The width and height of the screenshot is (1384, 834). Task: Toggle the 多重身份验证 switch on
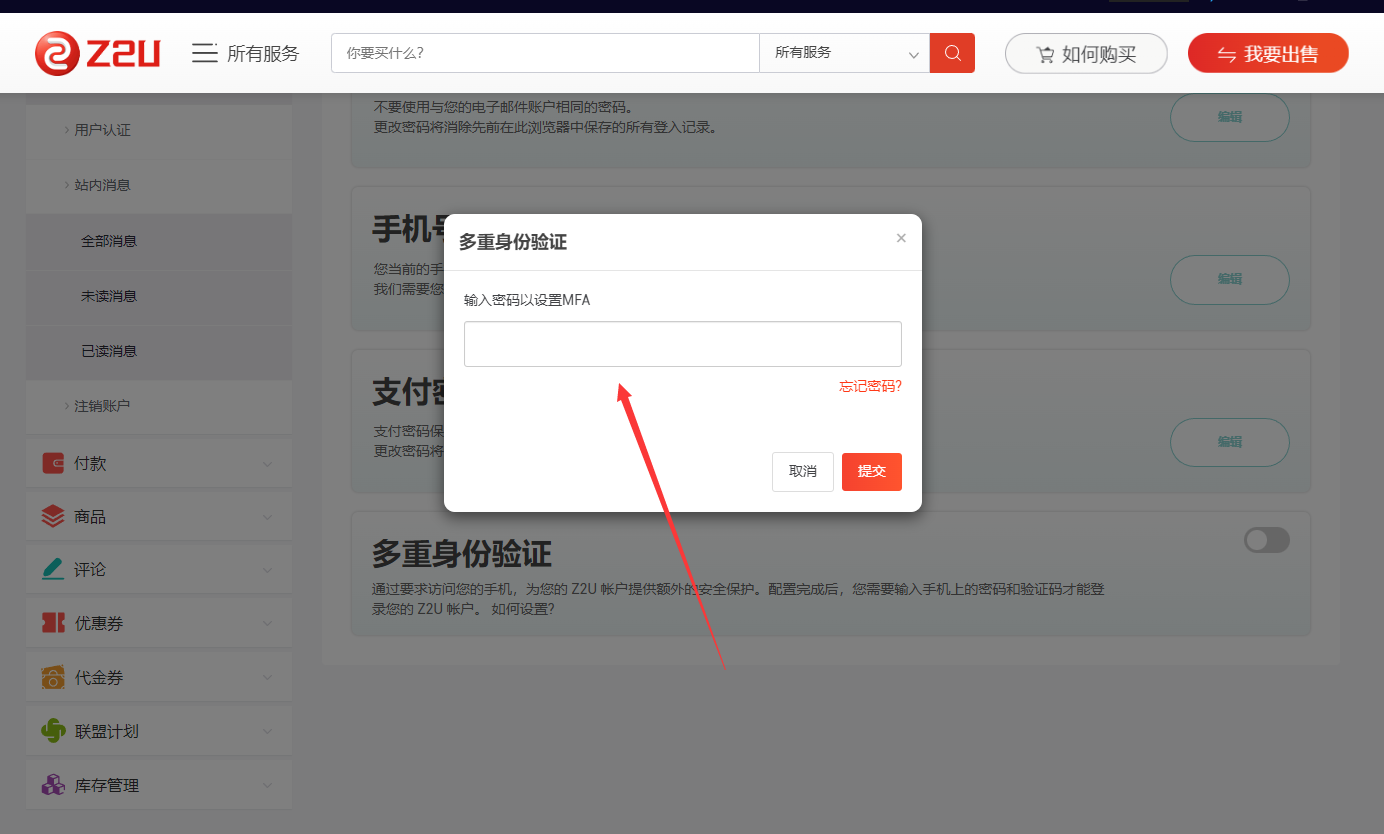click(1266, 541)
